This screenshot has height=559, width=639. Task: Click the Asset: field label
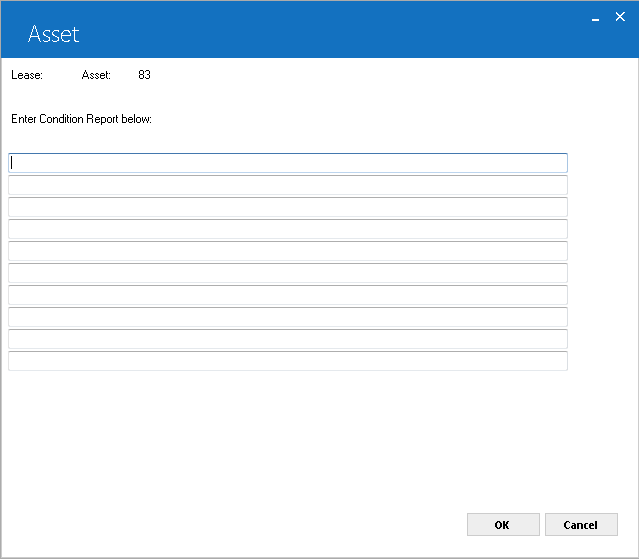coord(96,75)
